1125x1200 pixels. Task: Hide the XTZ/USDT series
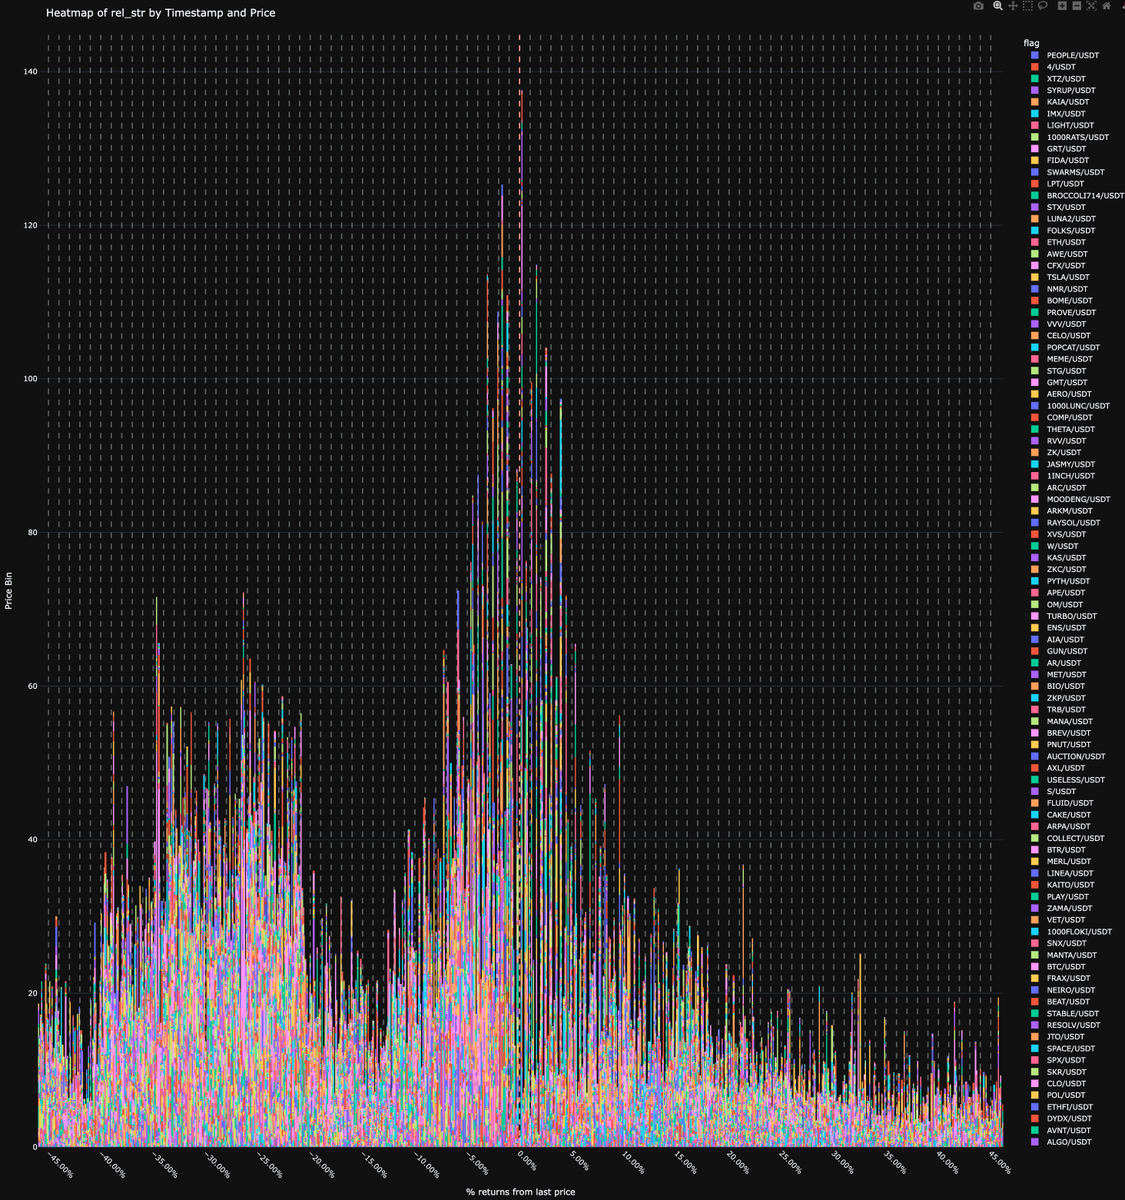coord(1058,78)
